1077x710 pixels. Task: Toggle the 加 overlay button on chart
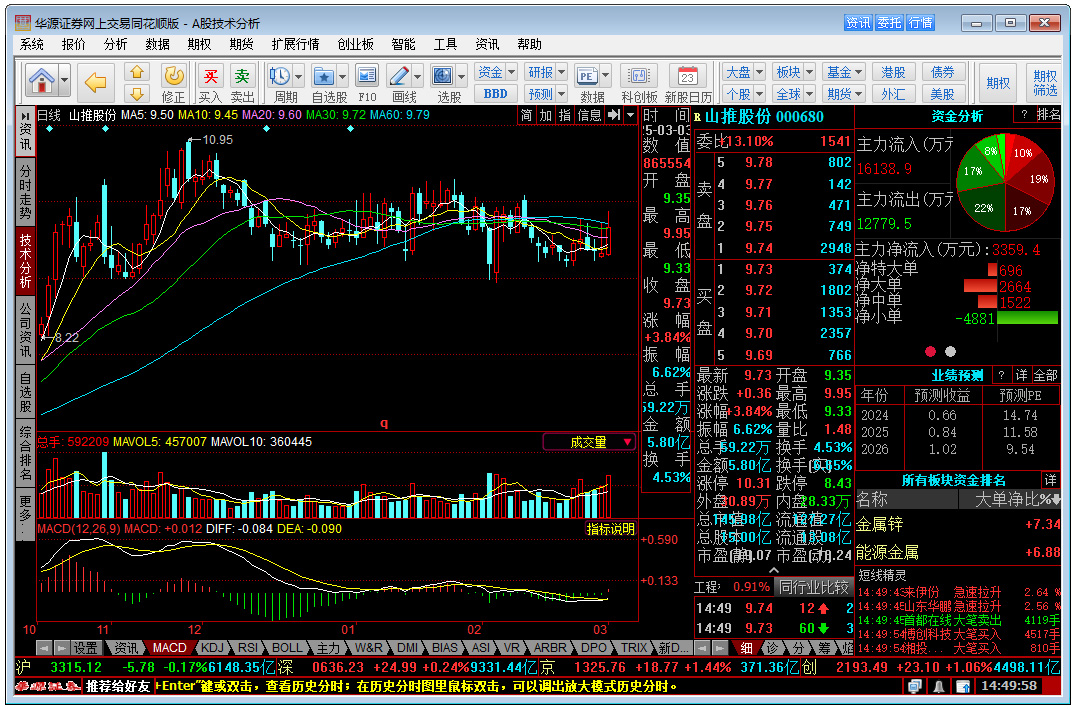click(545, 115)
